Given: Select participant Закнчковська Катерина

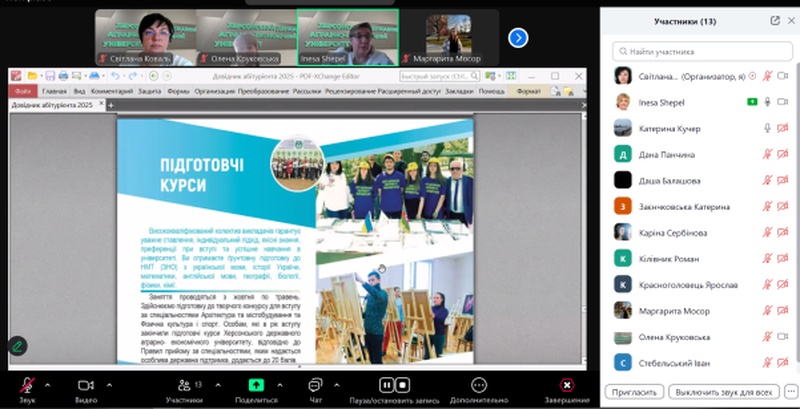Looking at the screenshot, I should [702, 207].
